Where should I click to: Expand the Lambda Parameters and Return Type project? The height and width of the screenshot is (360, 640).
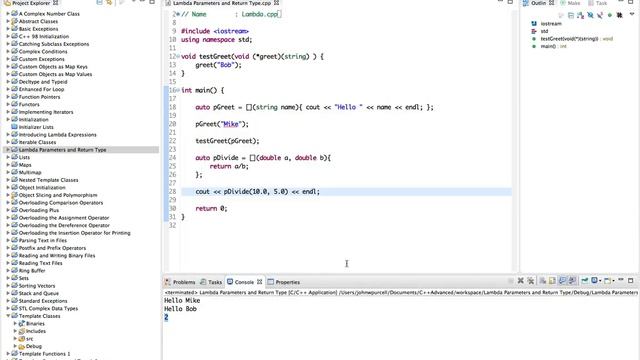(x=8, y=150)
